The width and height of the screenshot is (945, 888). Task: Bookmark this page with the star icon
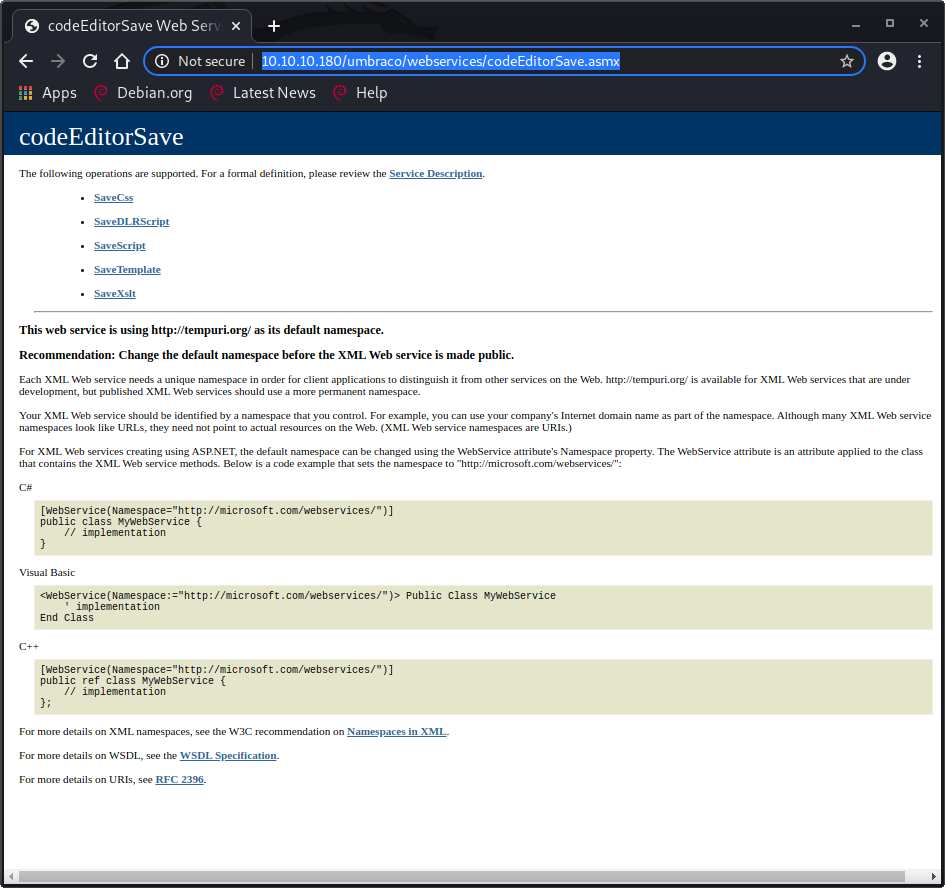846,61
